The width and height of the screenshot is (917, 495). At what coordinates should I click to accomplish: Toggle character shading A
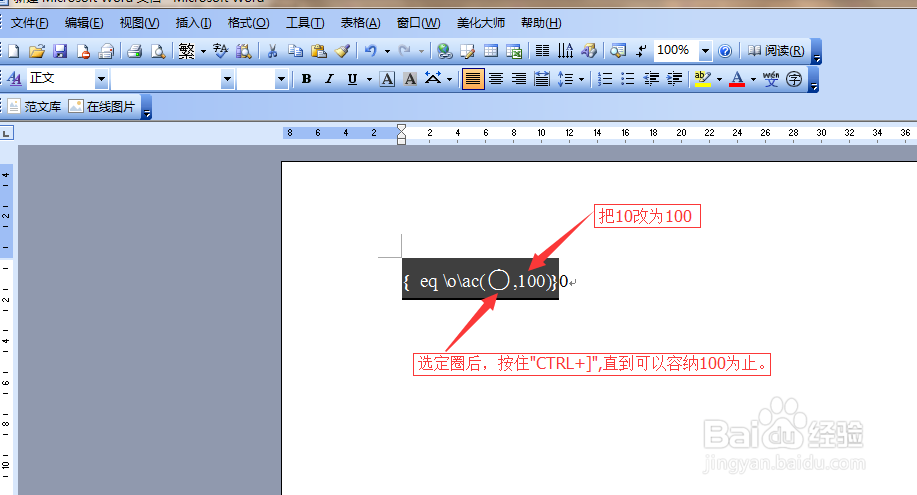click(411, 79)
